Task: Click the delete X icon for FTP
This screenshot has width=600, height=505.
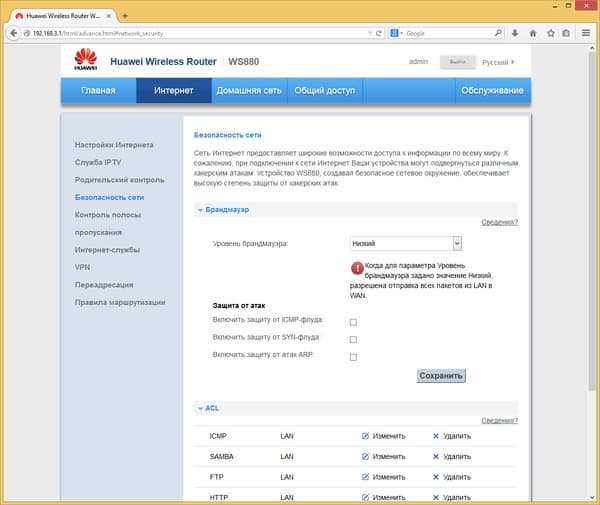Action: (x=436, y=477)
